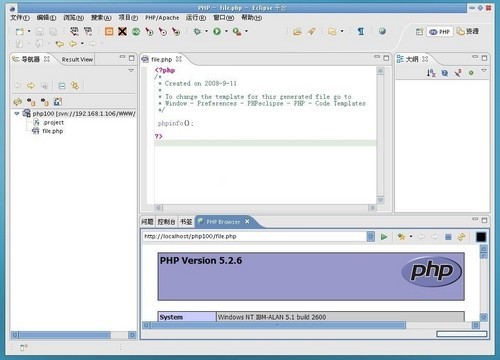This screenshot has height=360, width=500.
Task: Click the show whitespace paragraph icon
Action: tap(361, 31)
